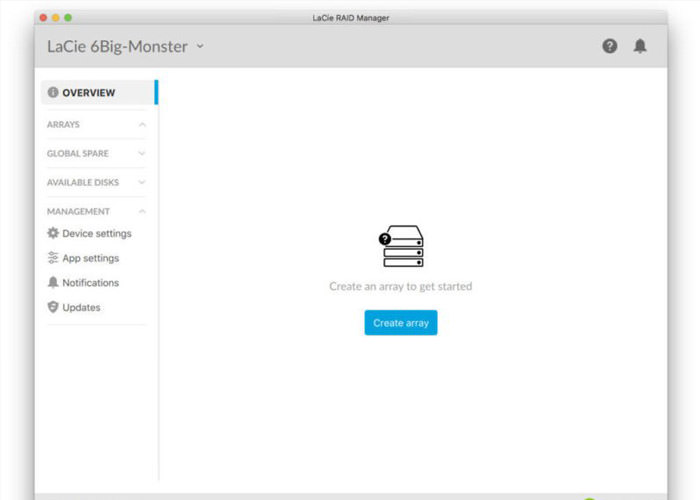This screenshot has height=500, width=700.
Task: Open Notifications in Management
Action: click(83, 282)
